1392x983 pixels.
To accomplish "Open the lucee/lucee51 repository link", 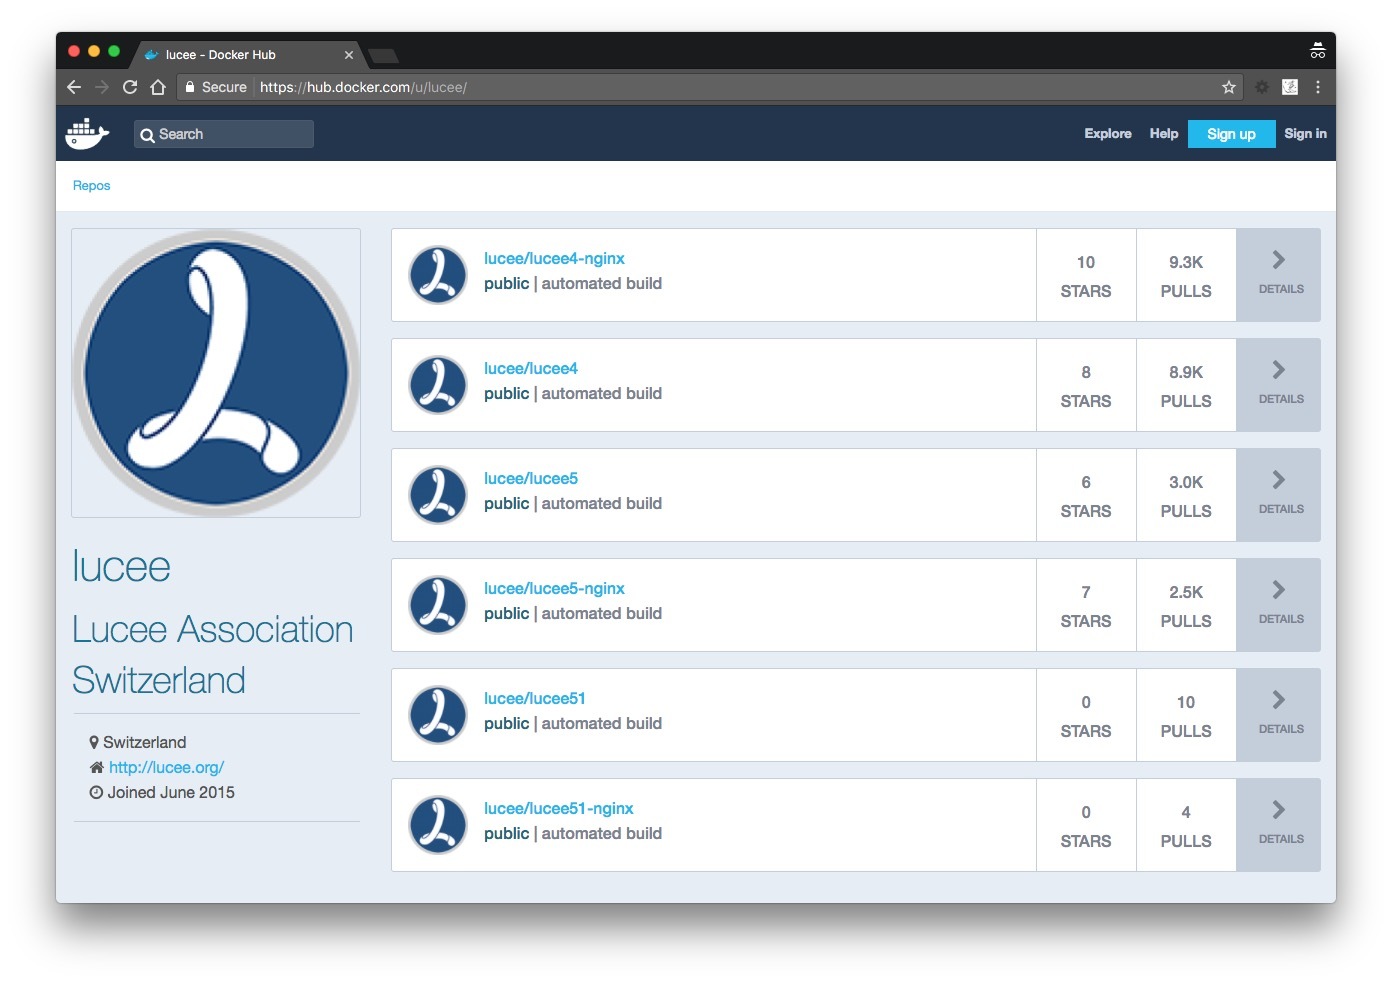I will tap(535, 699).
